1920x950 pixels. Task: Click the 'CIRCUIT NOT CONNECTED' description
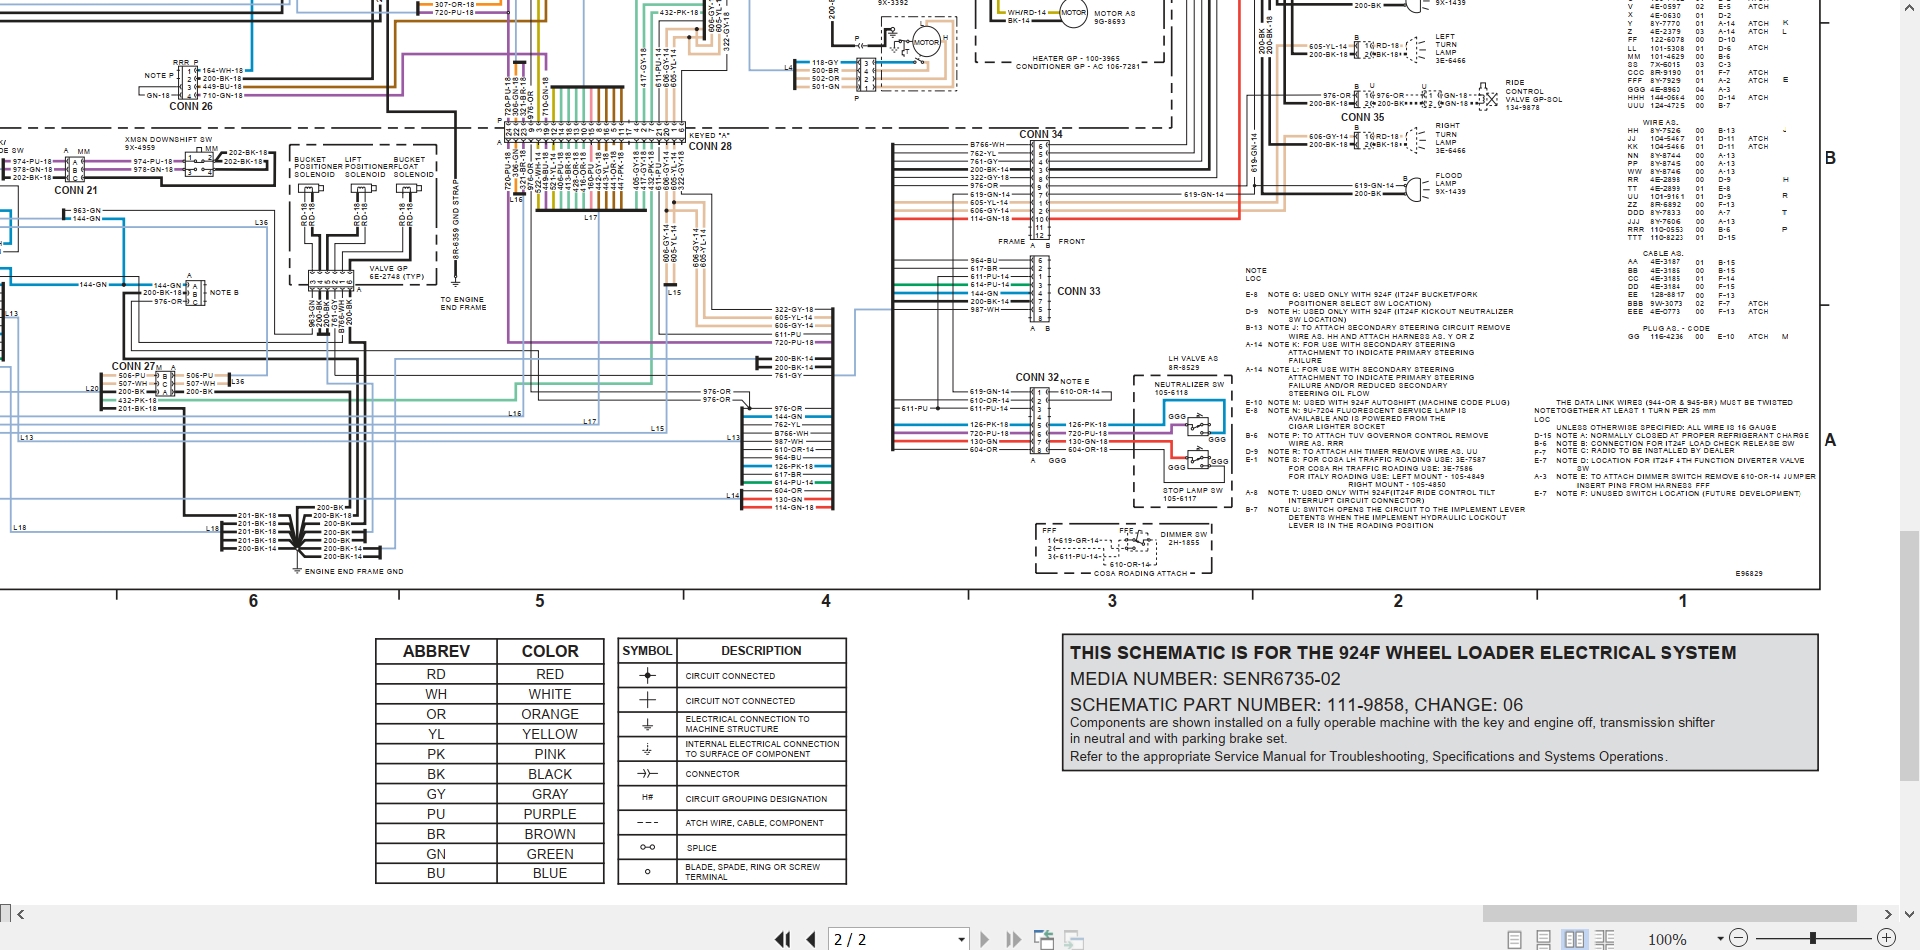coord(740,701)
